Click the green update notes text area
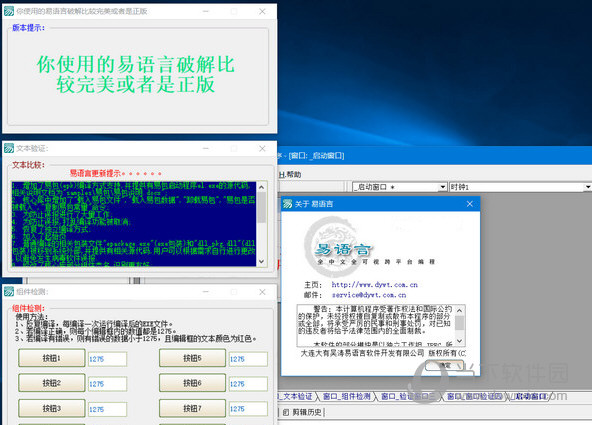The width and height of the screenshot is (592, 425). (x=134, y=224)
